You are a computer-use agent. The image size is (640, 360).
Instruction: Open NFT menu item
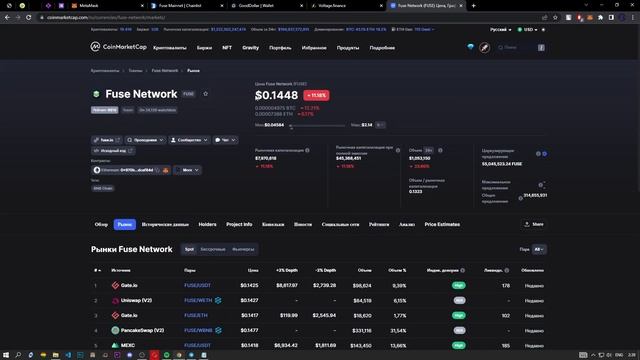coord(227,48)
